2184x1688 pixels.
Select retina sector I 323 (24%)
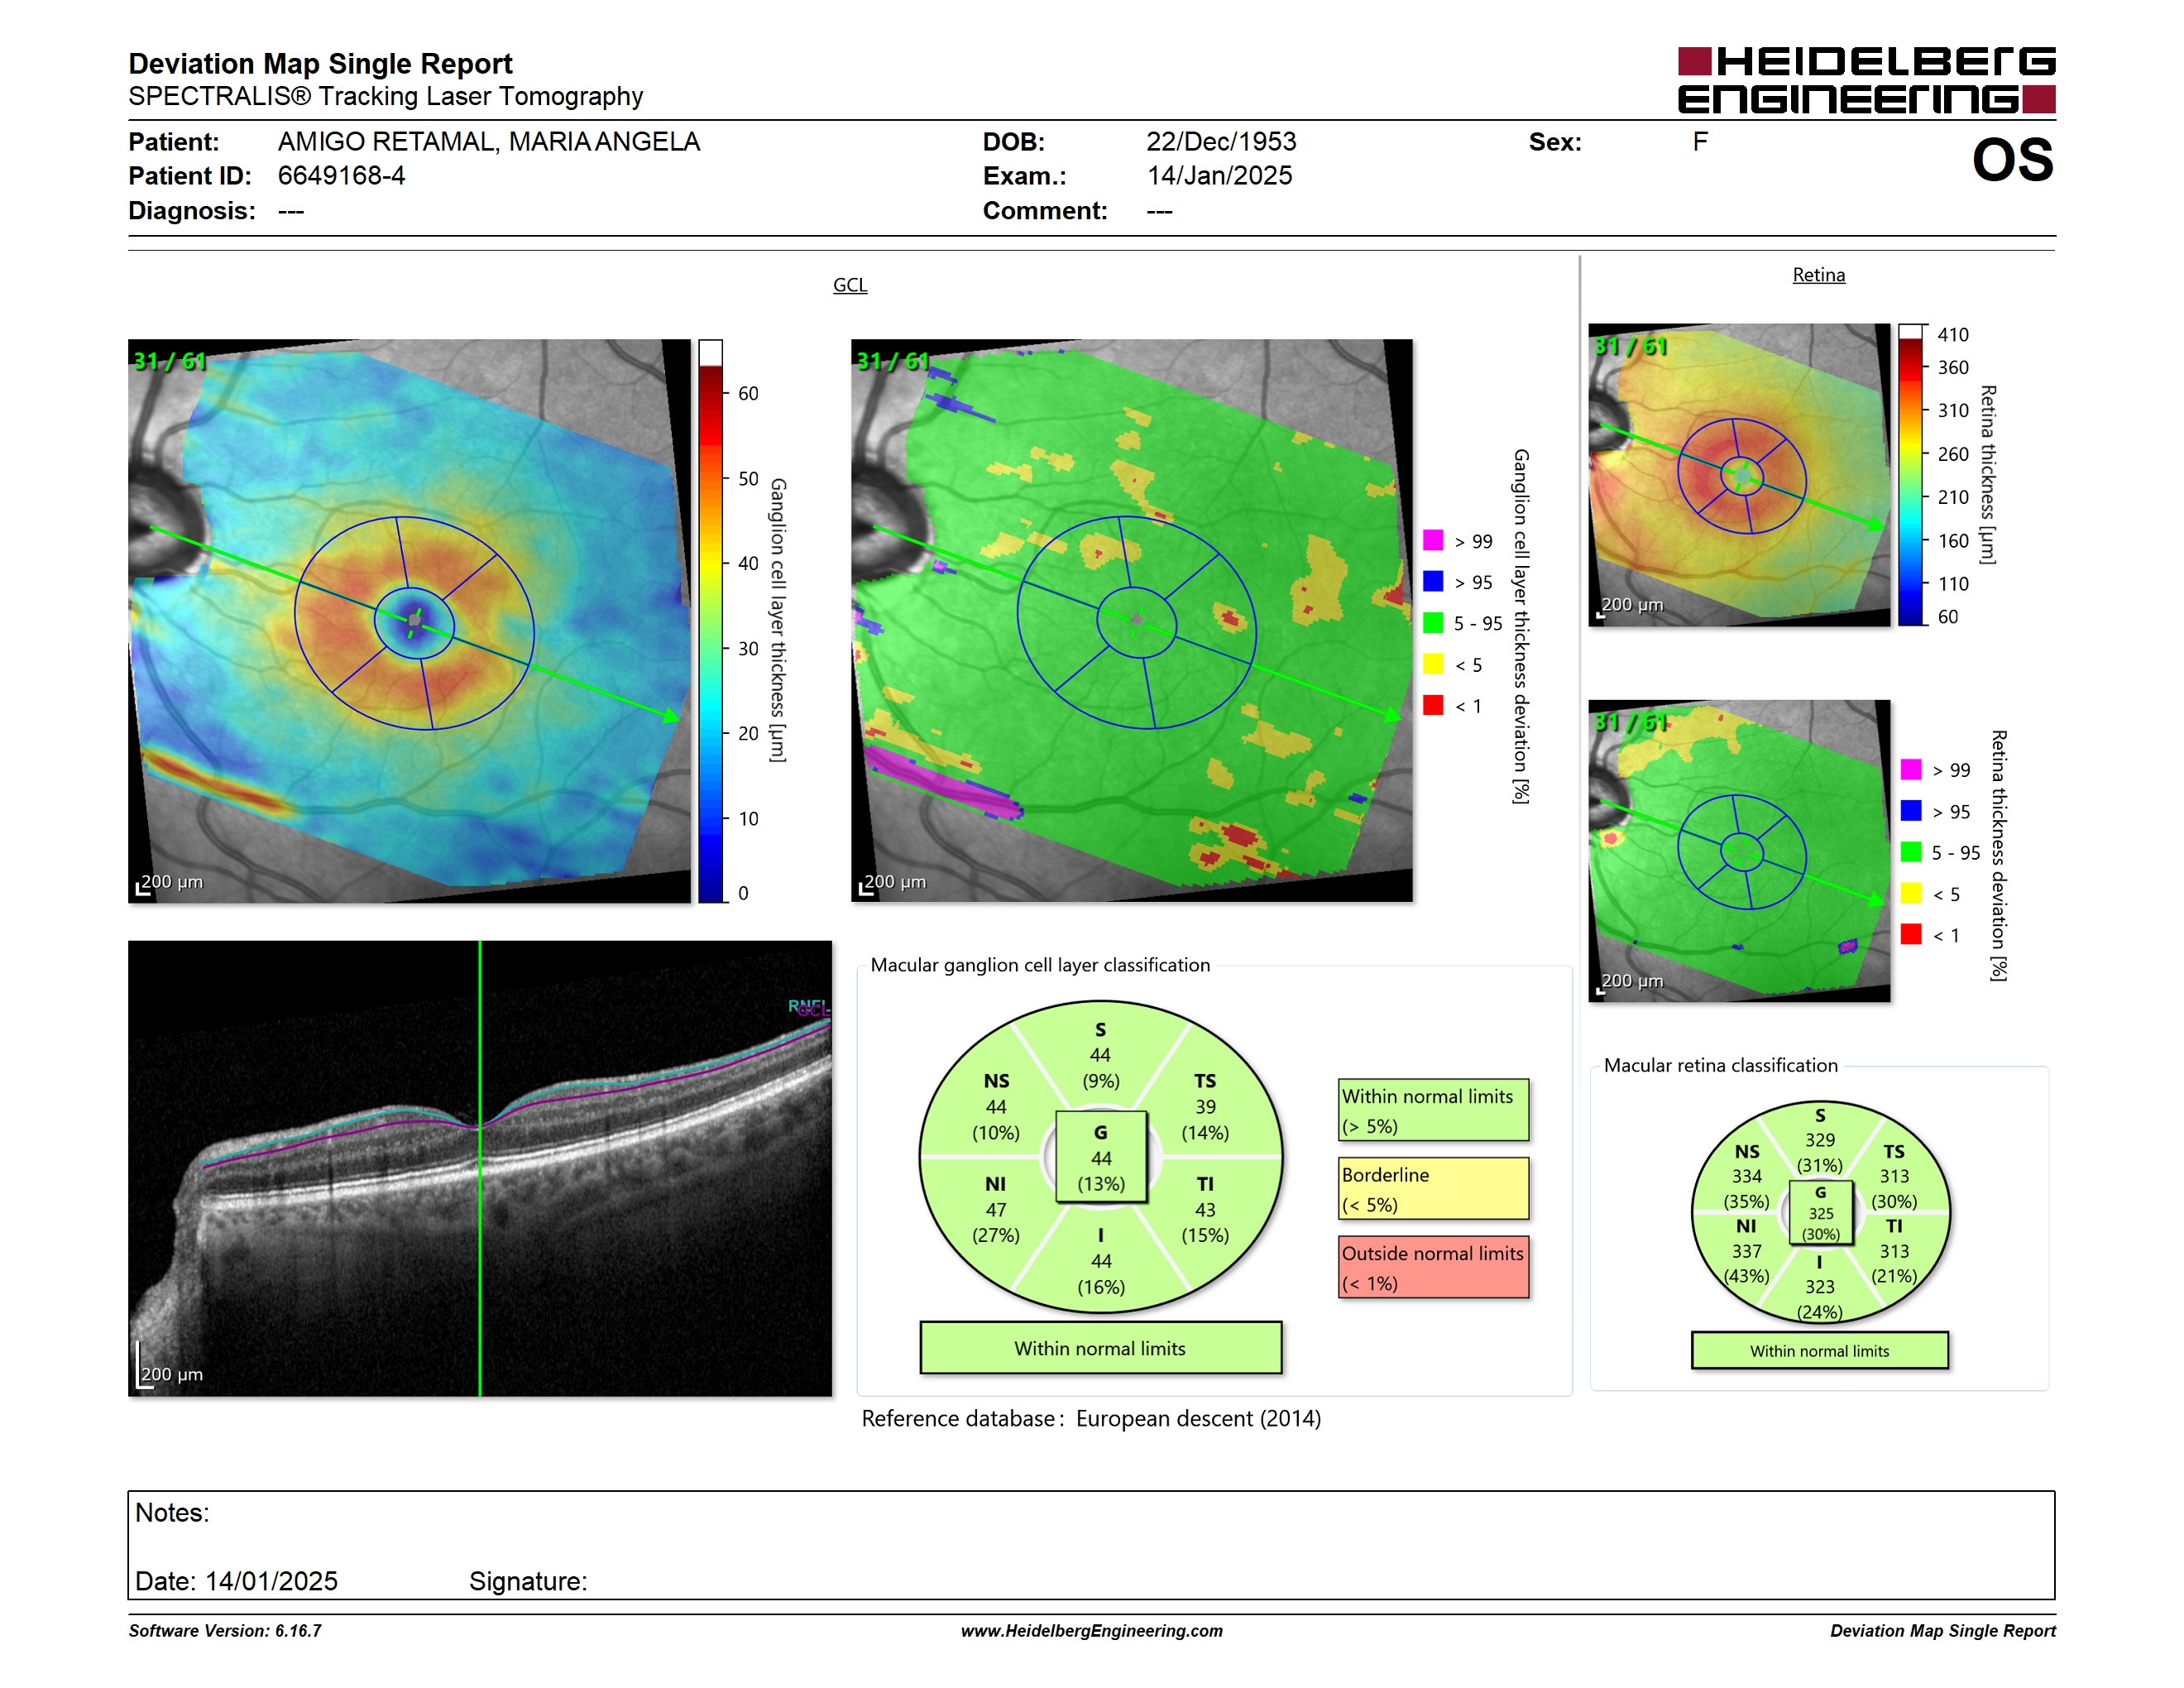click(x=1820, y=1287)
